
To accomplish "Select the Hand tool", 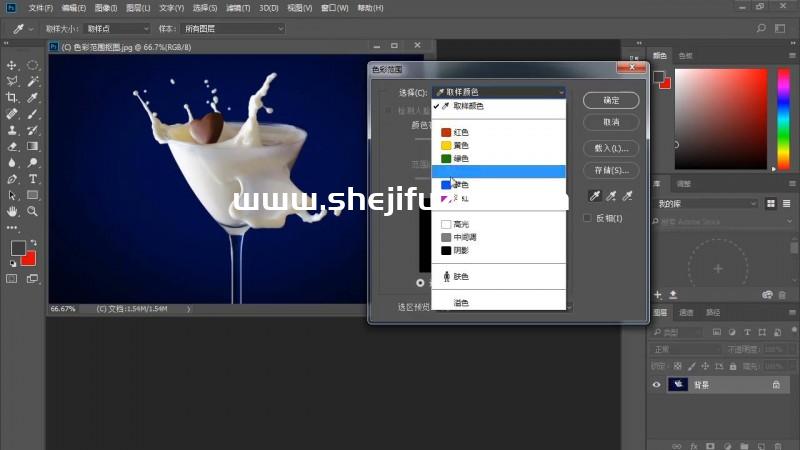I will (11, 211).
